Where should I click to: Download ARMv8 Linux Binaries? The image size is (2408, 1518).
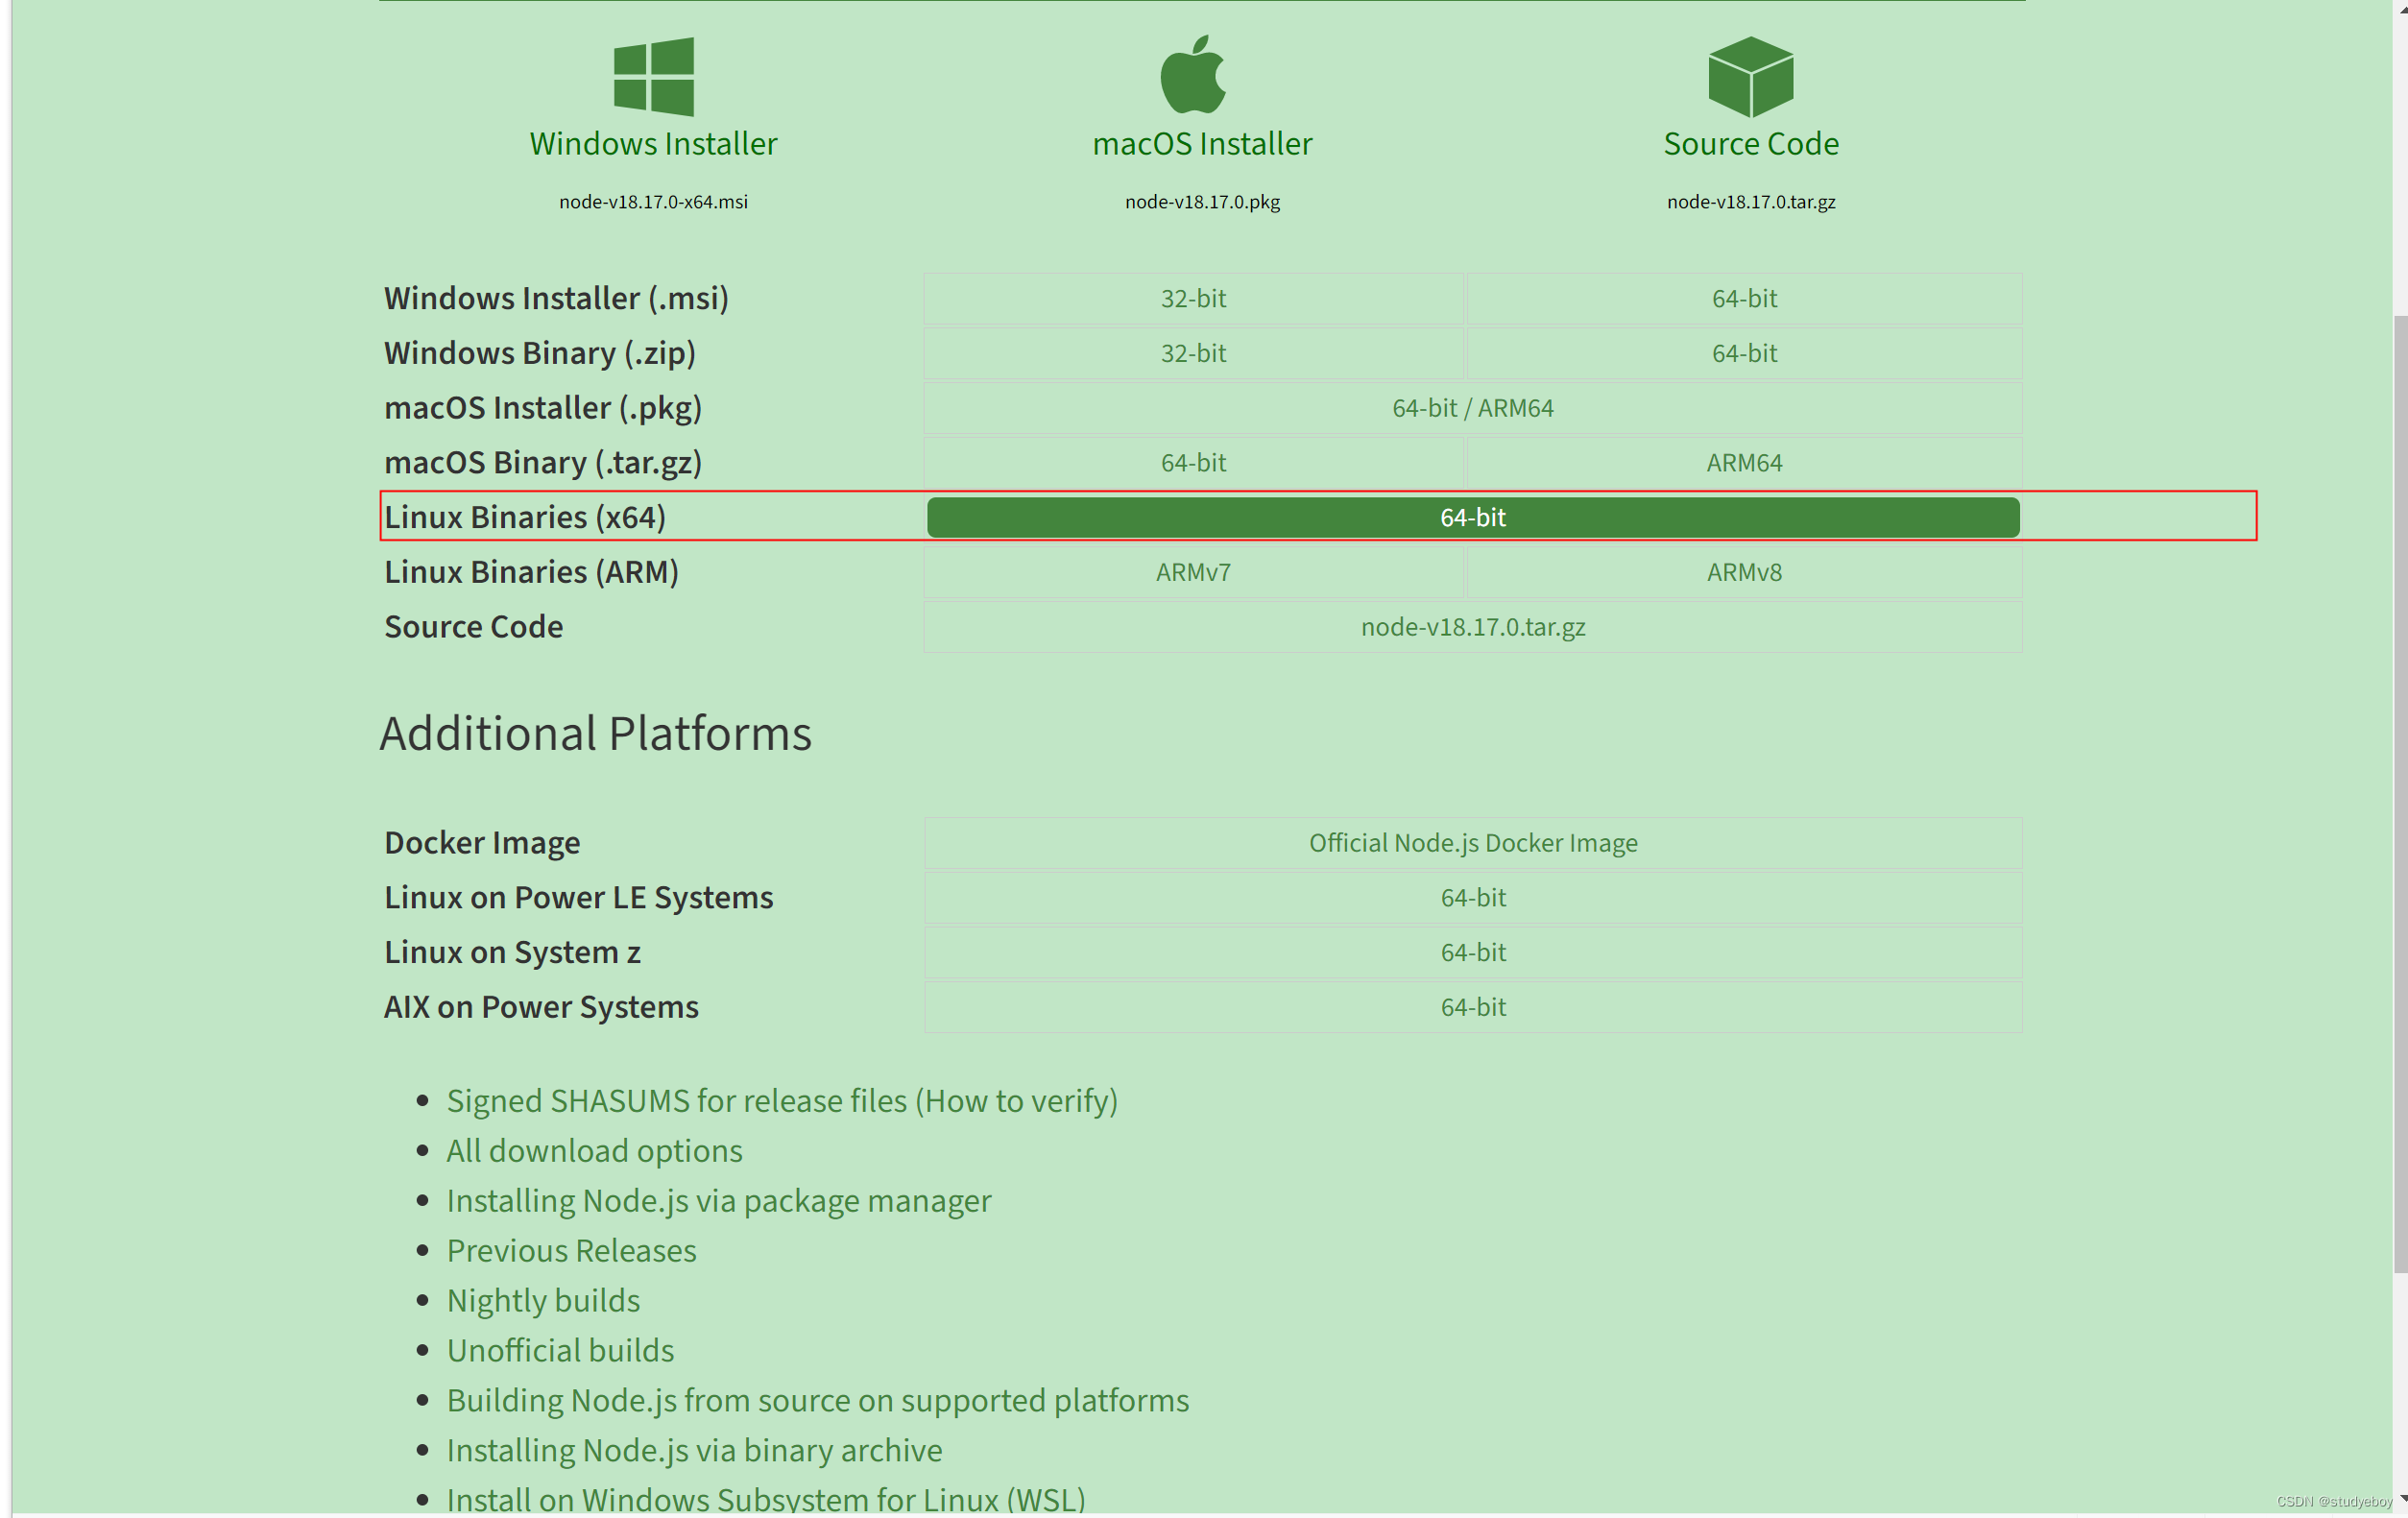click(1744, 573)
